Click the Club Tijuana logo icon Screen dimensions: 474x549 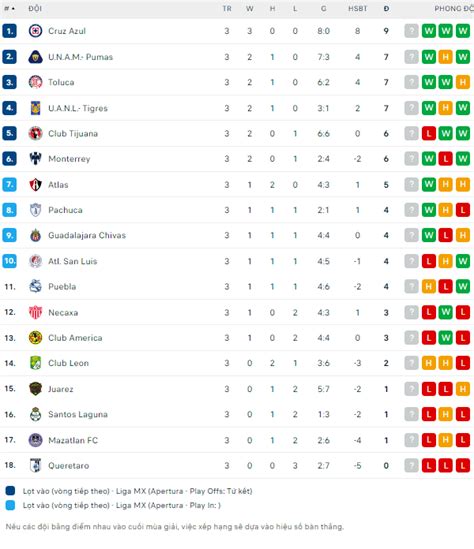35,133
